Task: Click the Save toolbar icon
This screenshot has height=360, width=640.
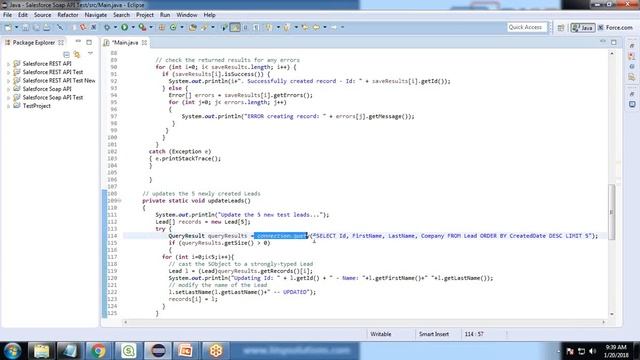Action: 25,27
